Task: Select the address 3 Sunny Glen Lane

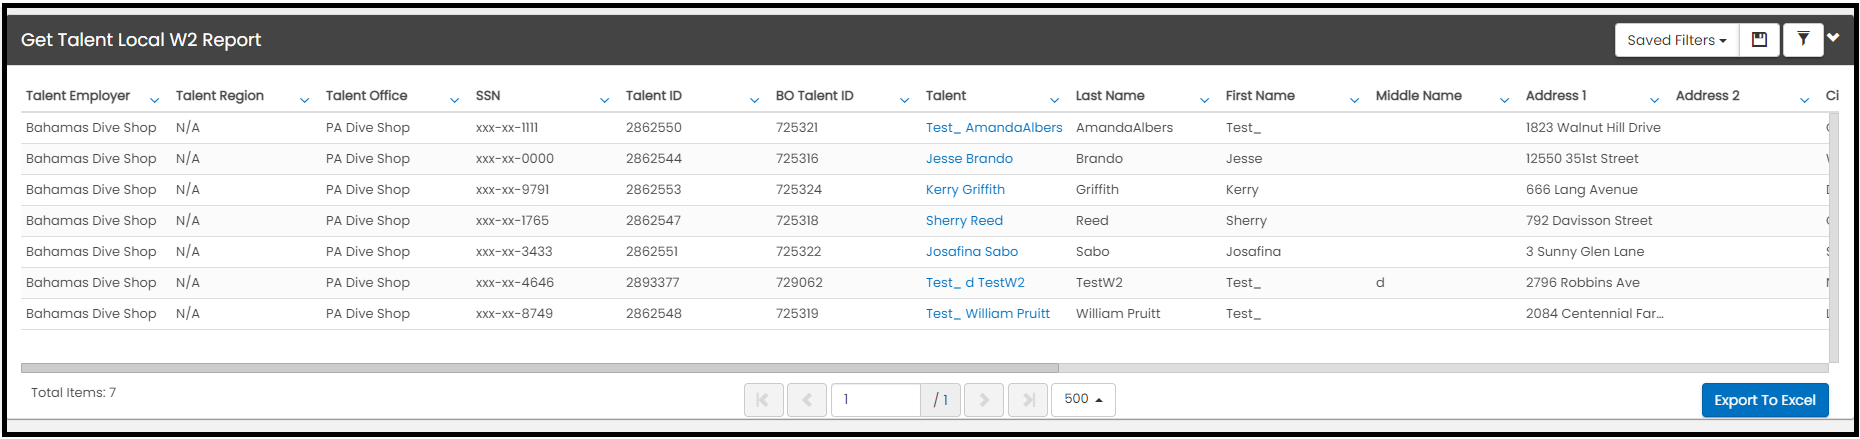Action: pyautogui.click(x=1585, y=252)
